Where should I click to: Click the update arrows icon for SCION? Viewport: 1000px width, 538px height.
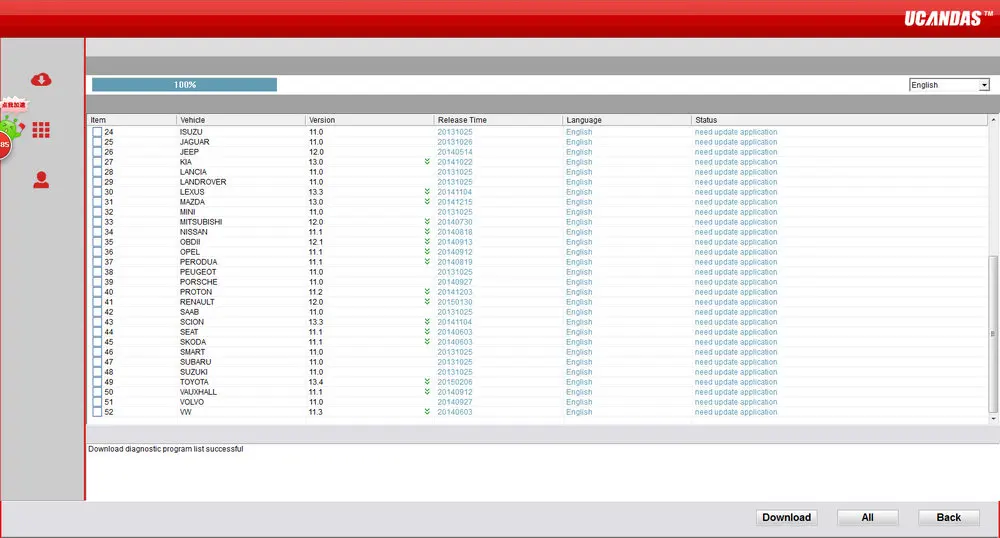(x=427, y=322)
